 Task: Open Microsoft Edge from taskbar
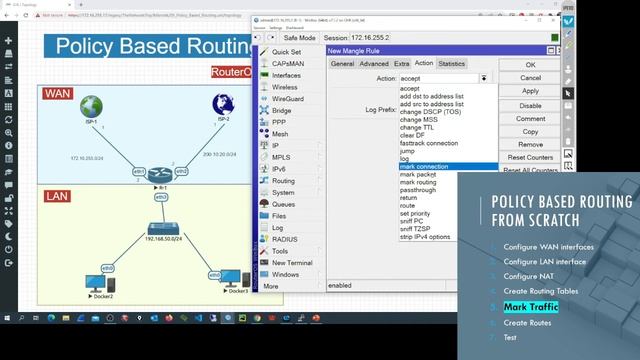point(51,318)
